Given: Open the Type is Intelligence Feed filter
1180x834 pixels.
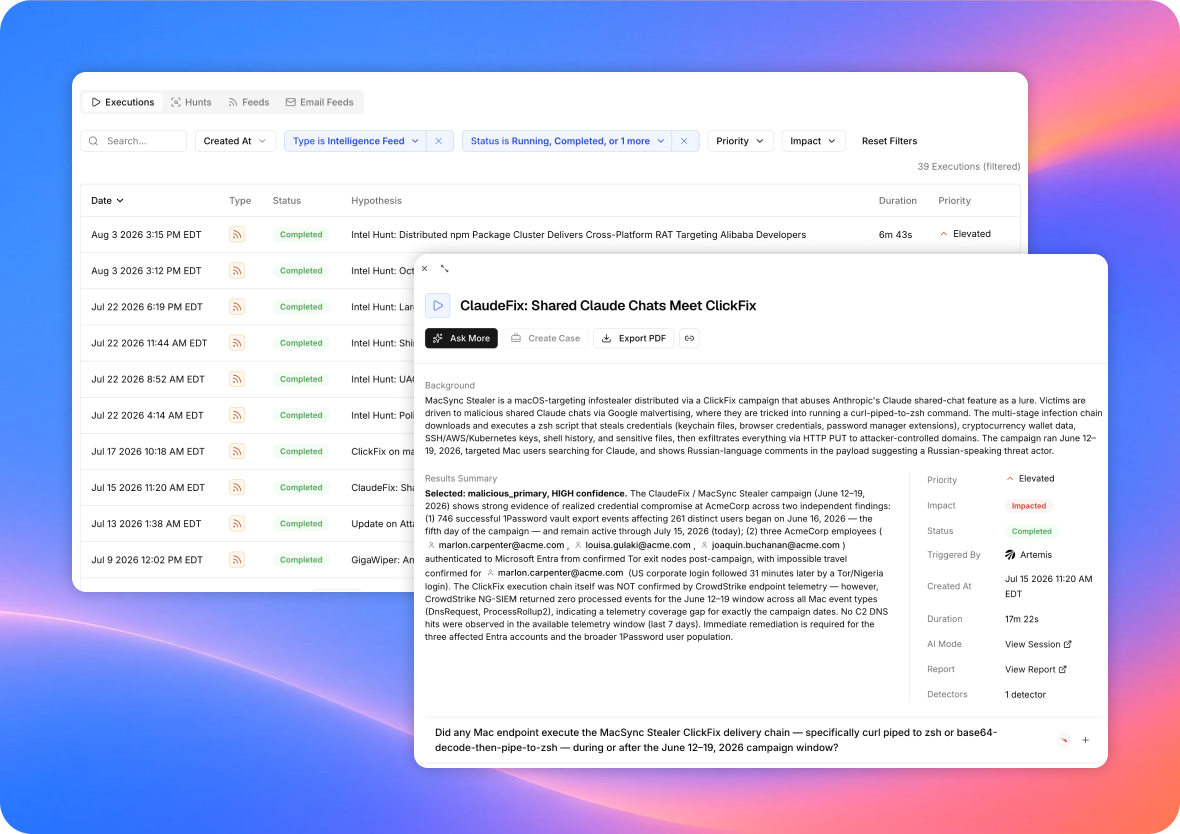Looking at the screenshot, I should pyautogui.click(x=355, y=141).
